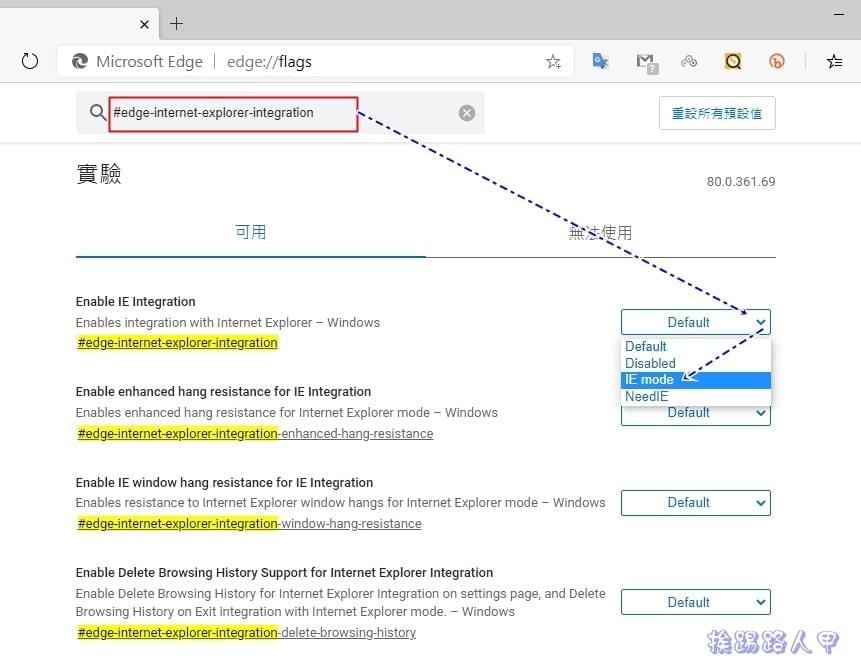Choose Default in the dropdown list
This screenshot has height=671, width=861.
(x=696, y=346)
